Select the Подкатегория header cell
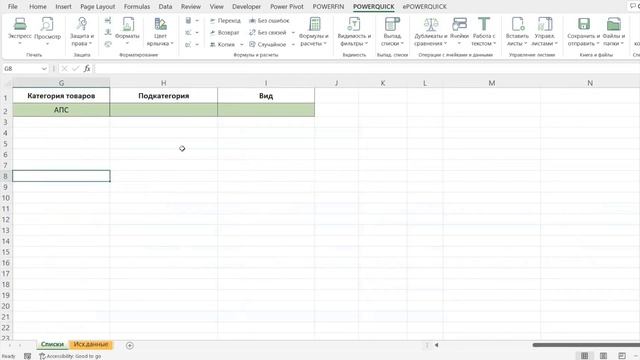 (x=164, y=96)
